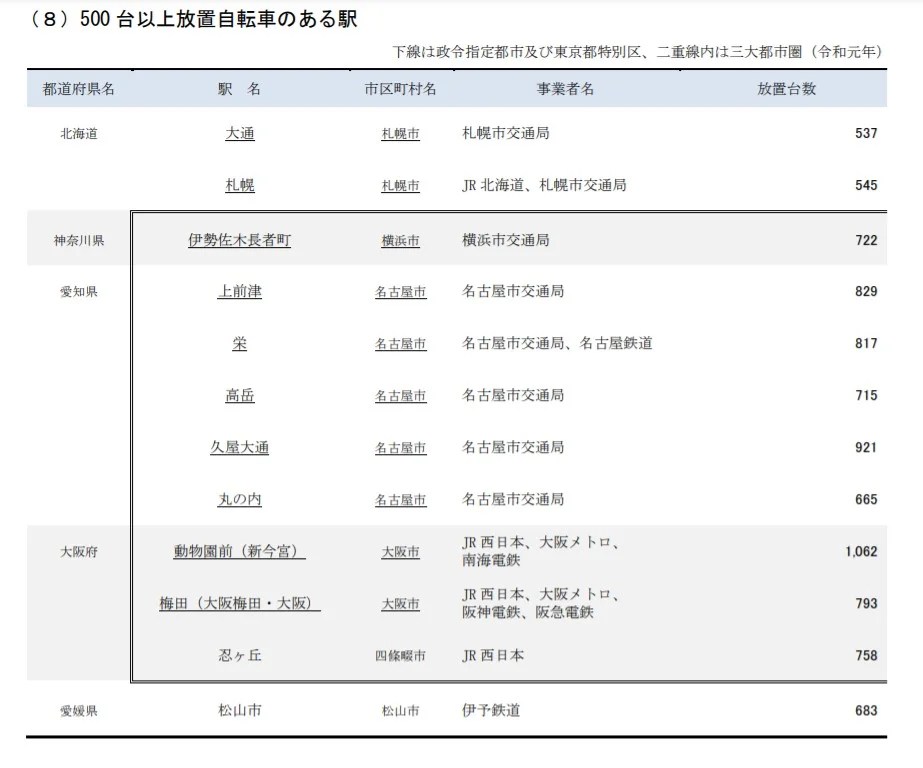The image size is (923, 768).
Task: Click the station name '高岳'
Action: 240,395
